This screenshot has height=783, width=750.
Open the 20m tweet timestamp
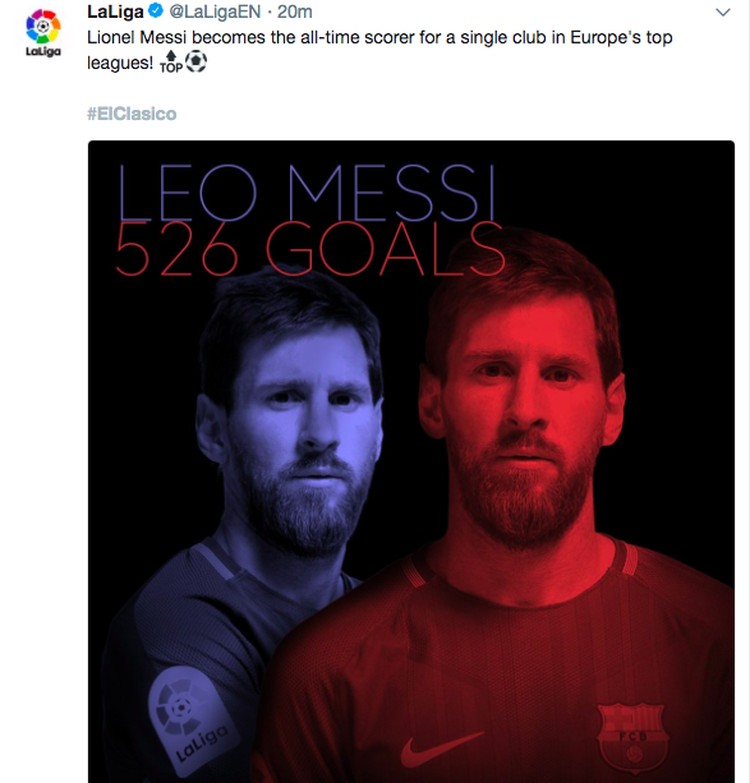(x=295, y=12)
